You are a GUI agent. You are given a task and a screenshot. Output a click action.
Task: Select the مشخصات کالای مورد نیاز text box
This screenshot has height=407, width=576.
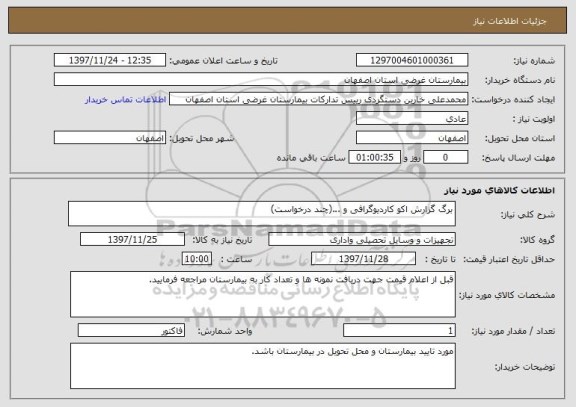[263, 294]
